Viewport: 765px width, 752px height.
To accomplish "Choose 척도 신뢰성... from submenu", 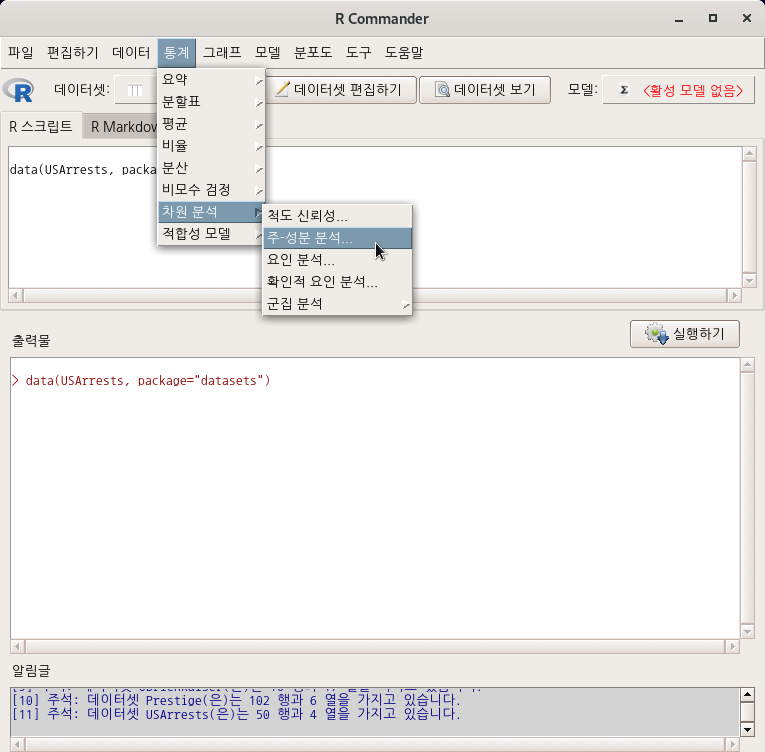I will [338, 216].
